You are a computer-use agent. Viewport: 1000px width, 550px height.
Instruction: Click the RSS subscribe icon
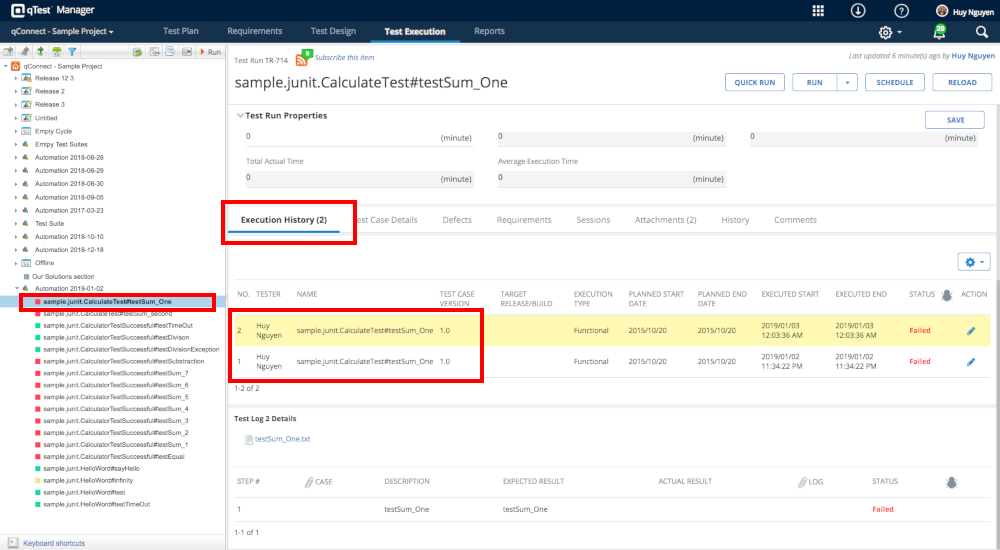pos(303,59)
